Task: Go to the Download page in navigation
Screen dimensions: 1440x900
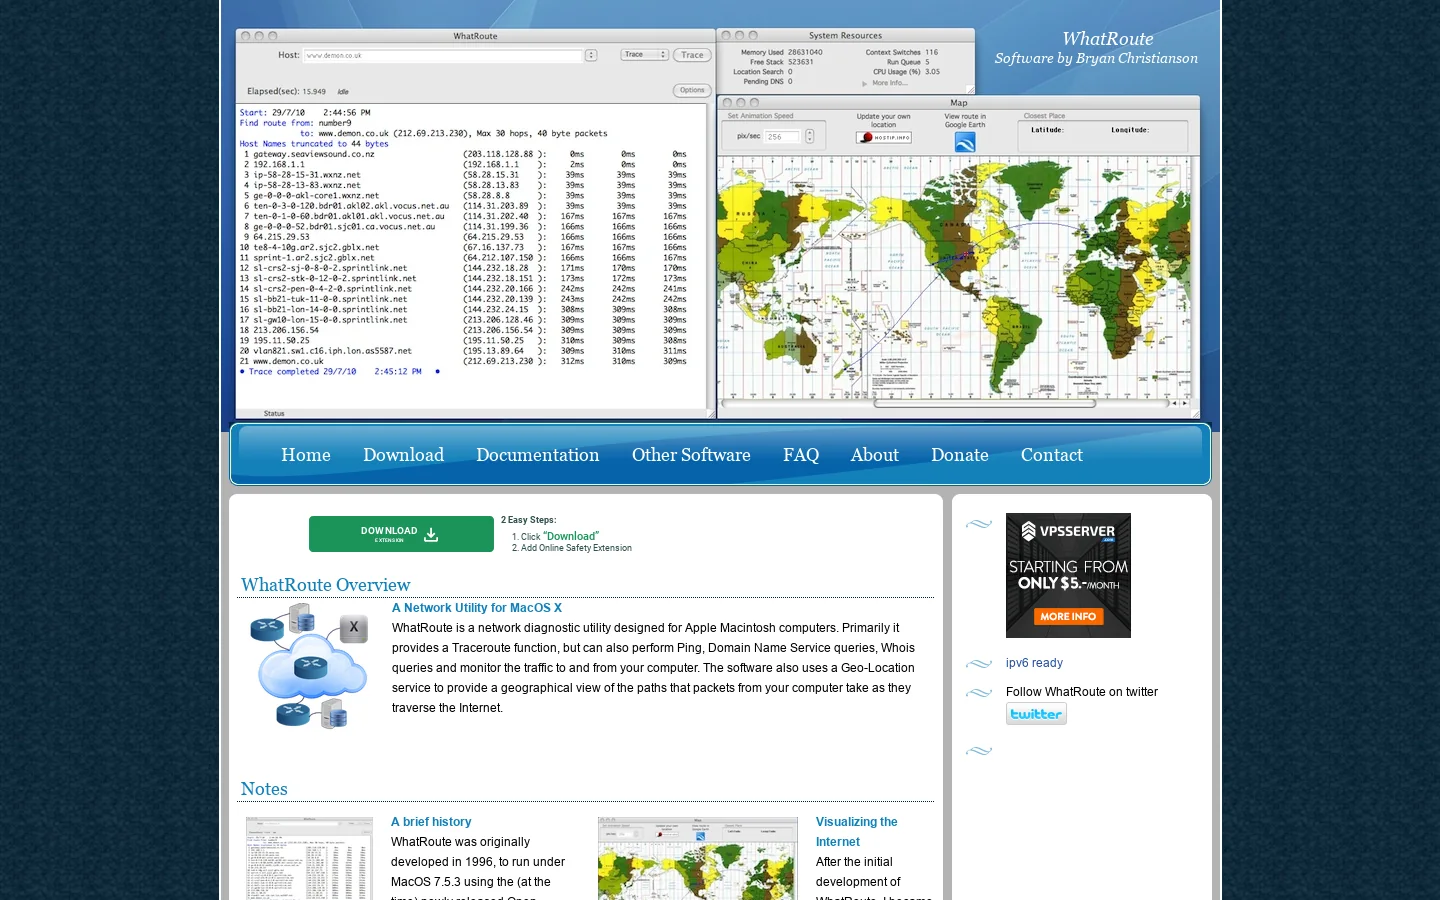Action: [403, 455]
